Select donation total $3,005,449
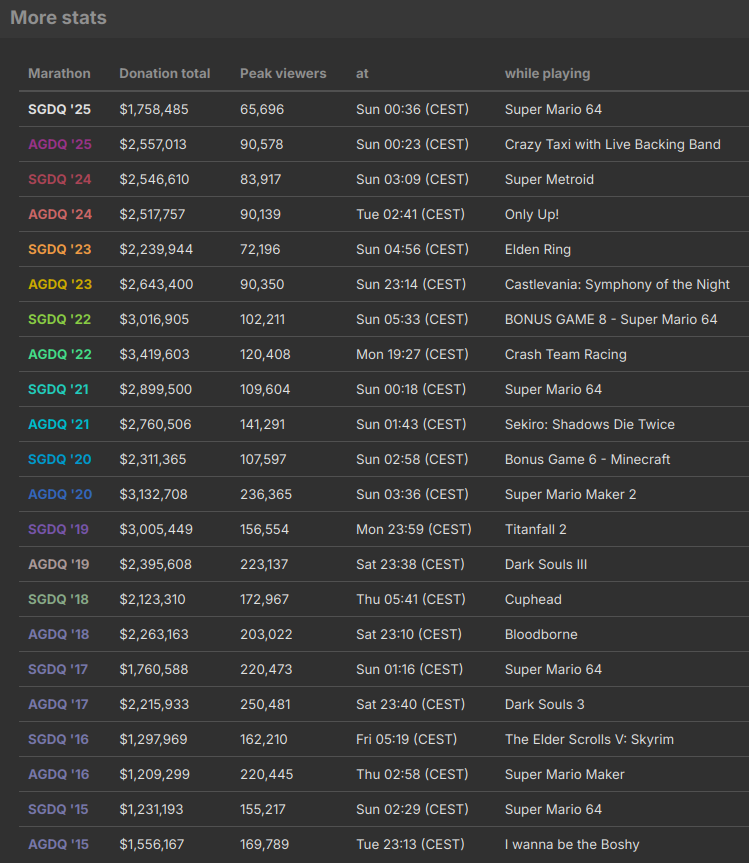The width and height of the screenshot is (749, 863). point(156,529)
